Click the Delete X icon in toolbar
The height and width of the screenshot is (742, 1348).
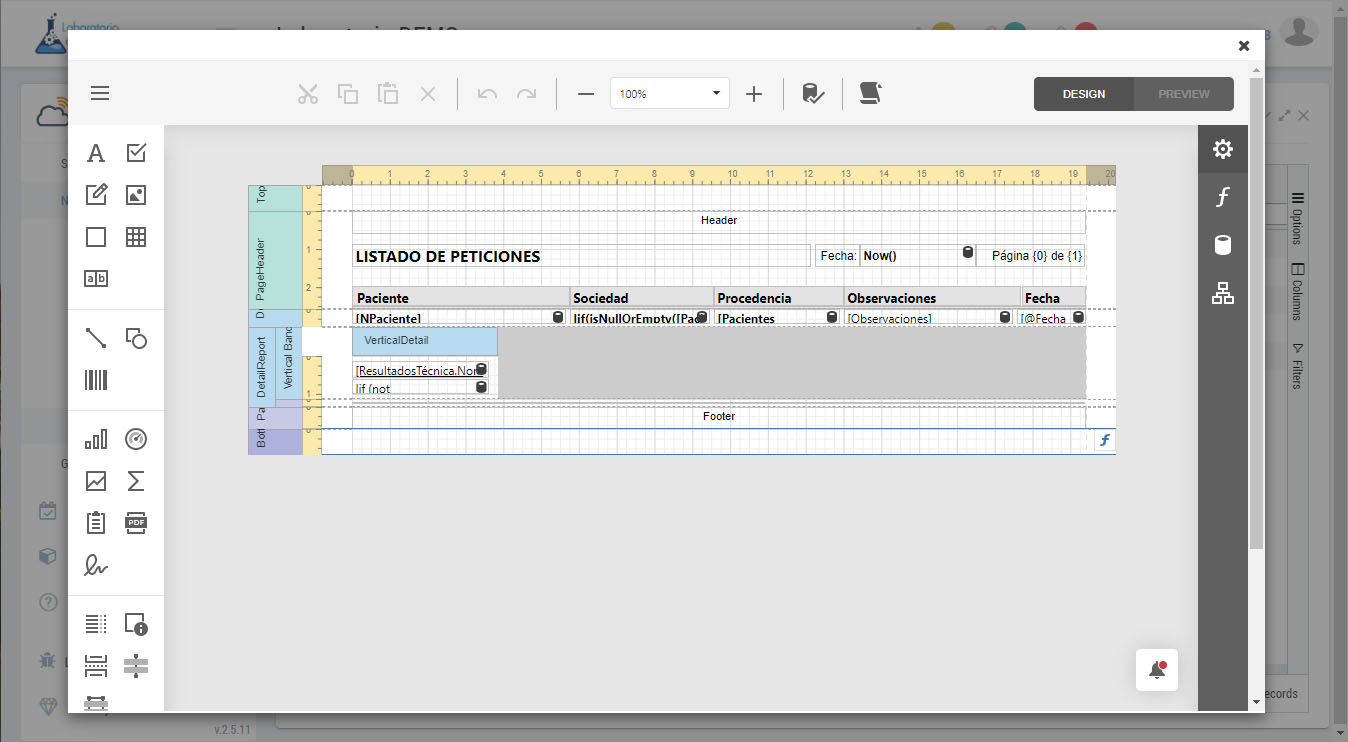tap(428, 94)
